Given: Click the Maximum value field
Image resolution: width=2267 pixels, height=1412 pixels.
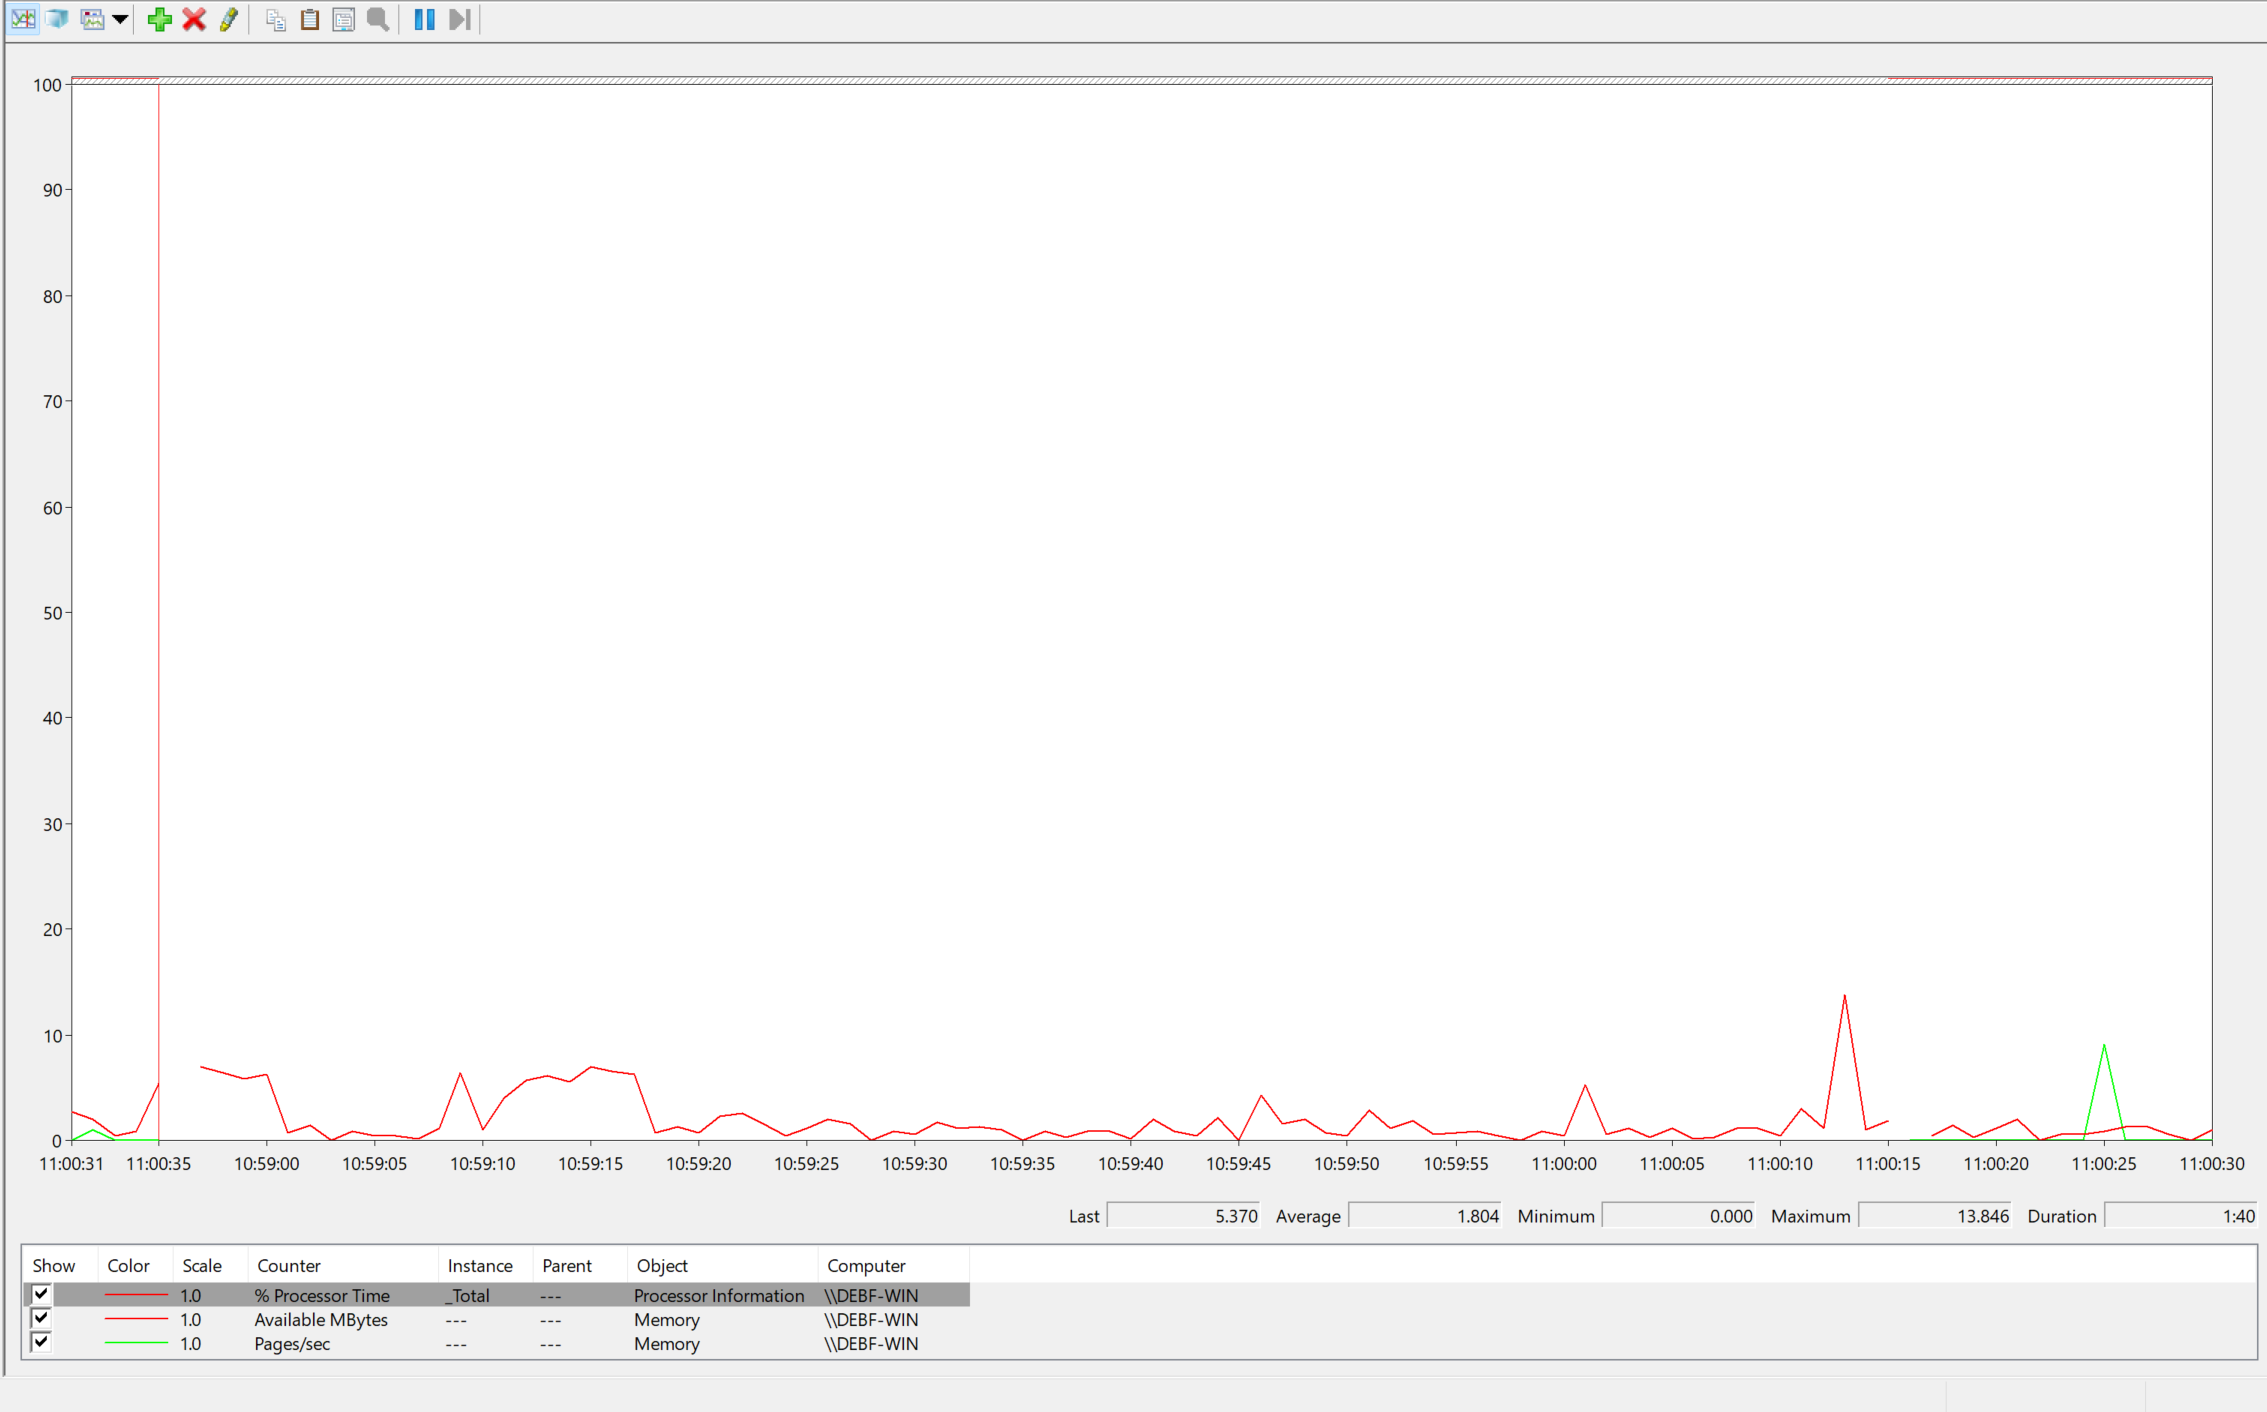Looking at the screenshot, I should click(1934, 1216).
